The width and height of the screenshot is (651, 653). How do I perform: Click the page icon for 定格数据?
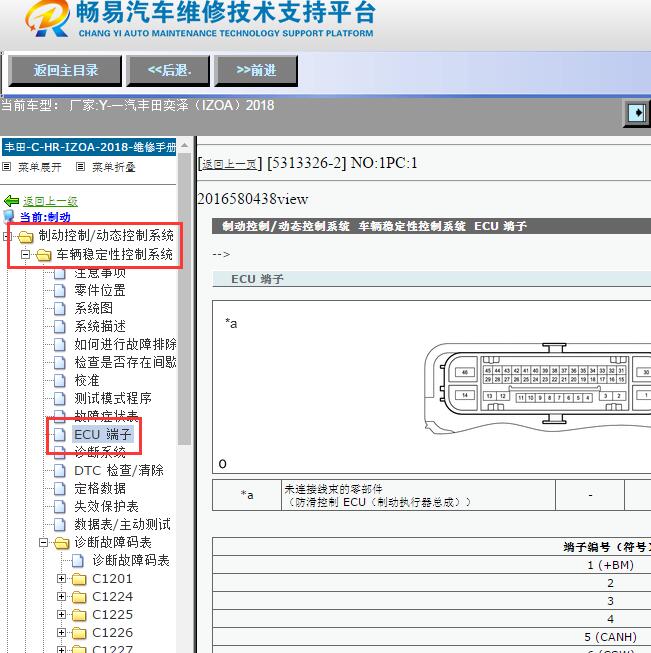[60, 489]
